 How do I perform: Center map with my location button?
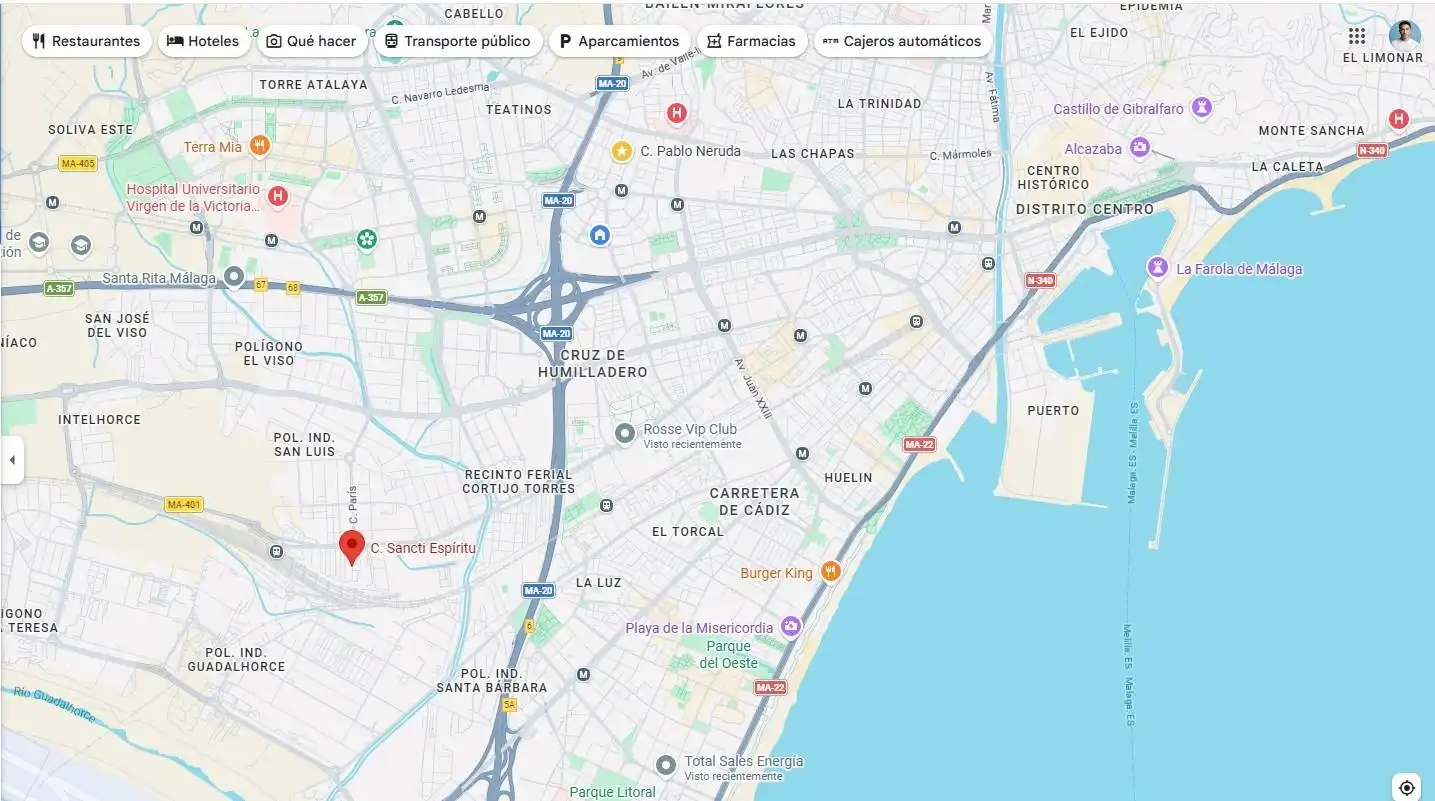(x=1407, y=788)
